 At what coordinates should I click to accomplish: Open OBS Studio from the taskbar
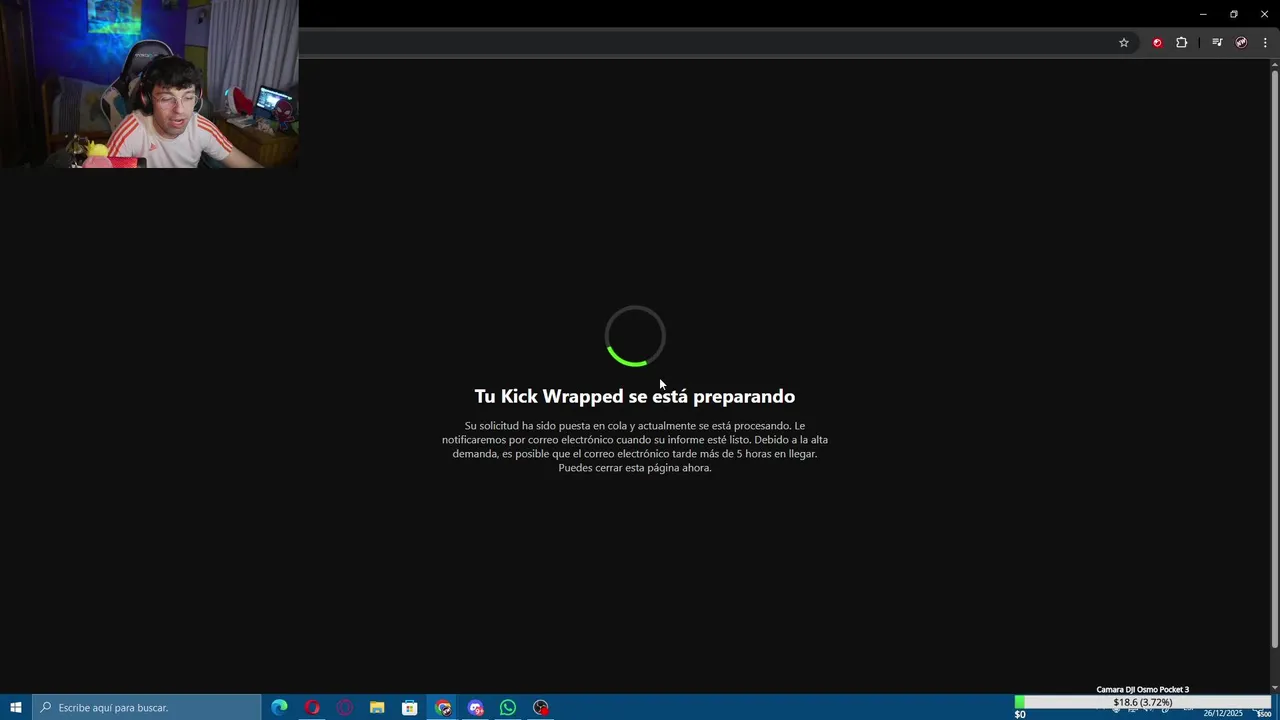(x=541, y=707)
